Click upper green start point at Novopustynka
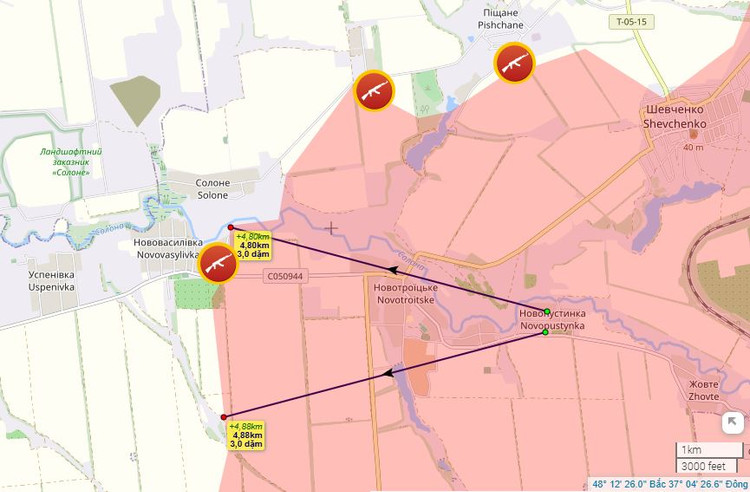 [547, 311]
